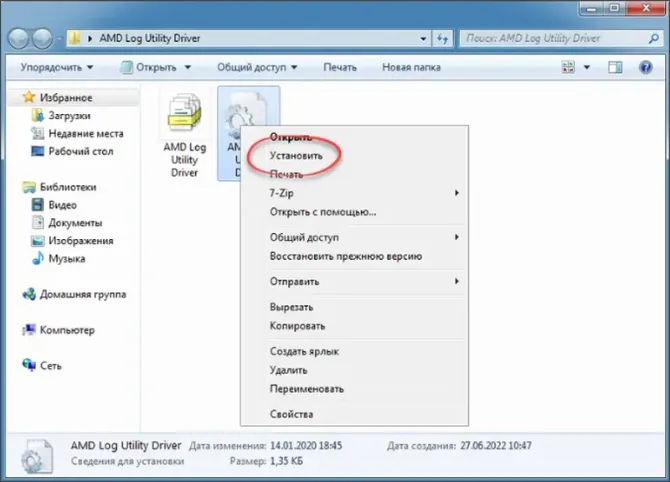Click the date created value 27.06.2022 10:47

[x=496, y=446]
